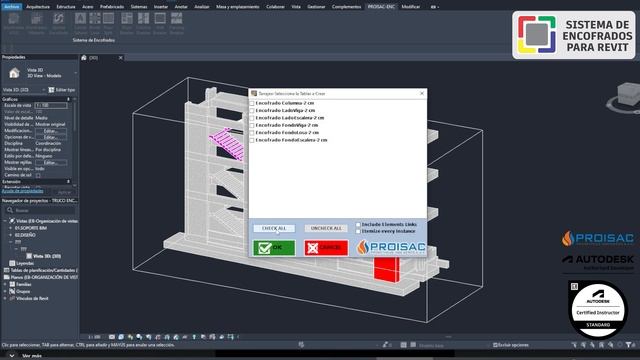Open the type selector dropdown arrow in Properties

click(x=76, y=73)
